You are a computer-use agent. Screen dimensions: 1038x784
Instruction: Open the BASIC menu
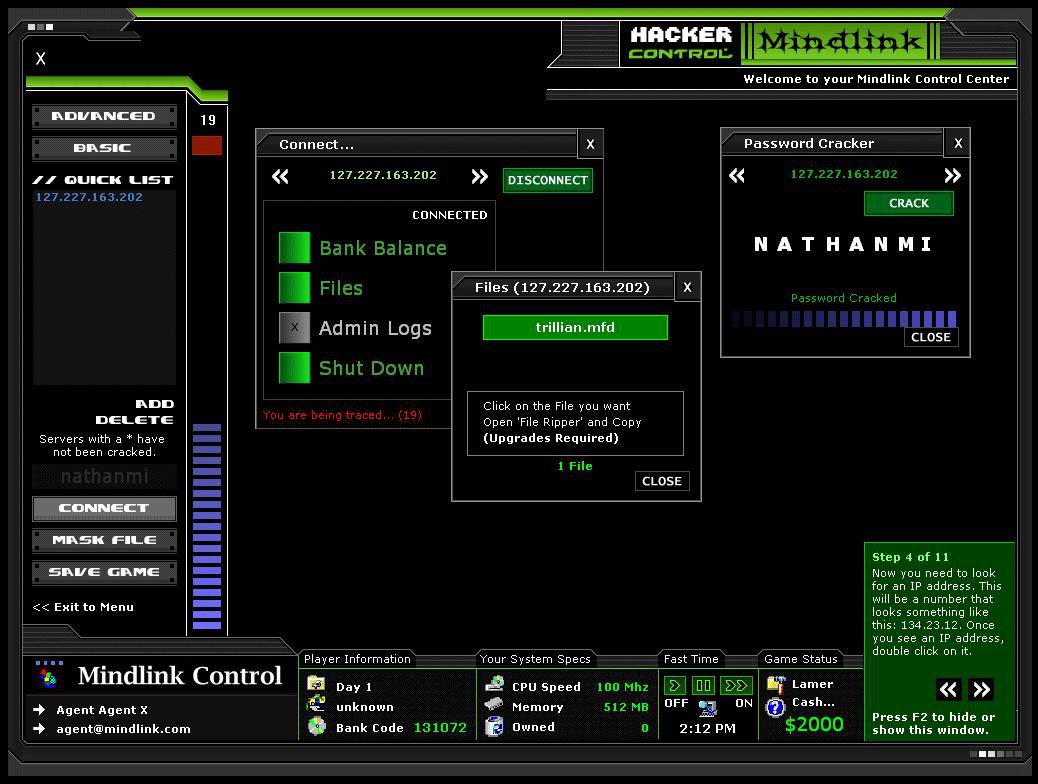(x=104, y=148)
